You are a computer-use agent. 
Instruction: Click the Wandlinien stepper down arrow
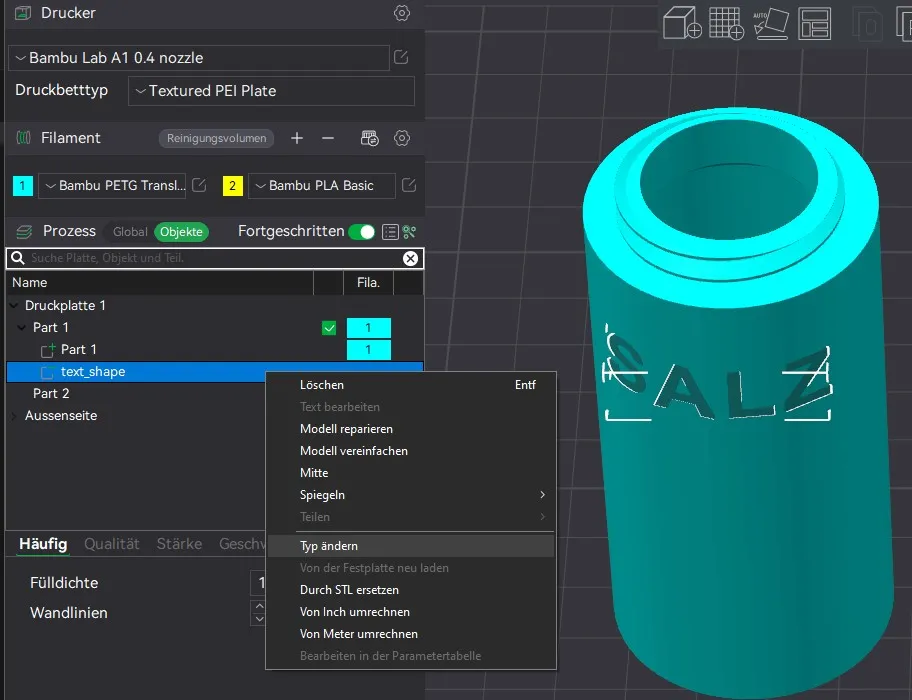pyautogui.click(x=259, y=619)
